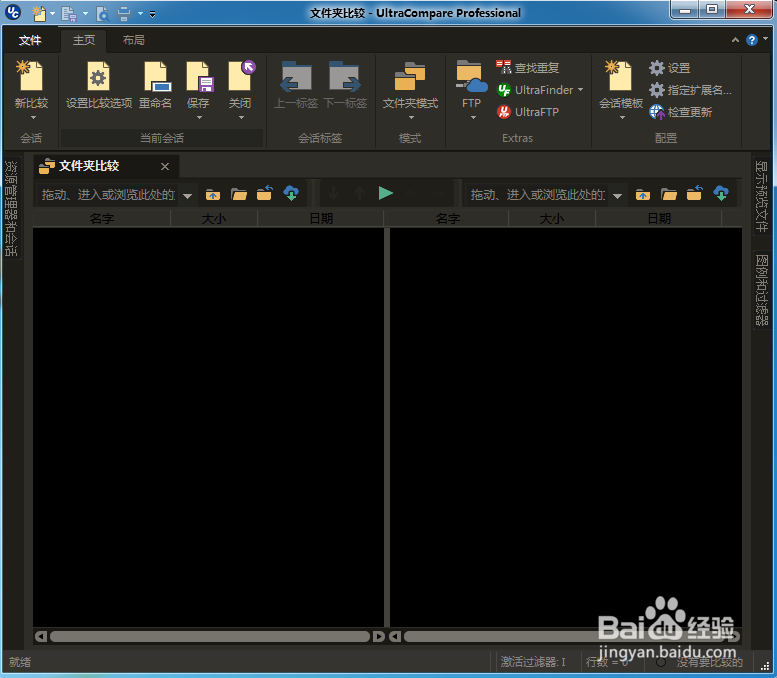Launch UltraFinder from Extras

(535, 90)
